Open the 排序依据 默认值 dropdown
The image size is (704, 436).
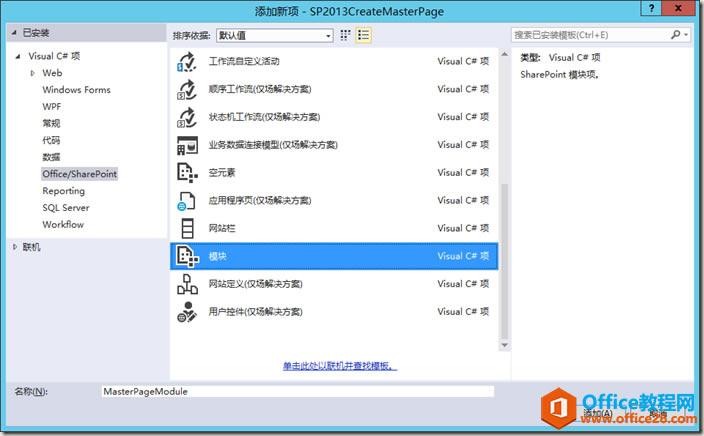coord(275,35)
